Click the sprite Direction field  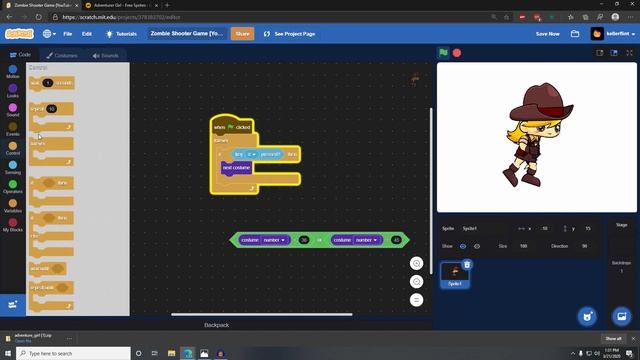point(584,246)
